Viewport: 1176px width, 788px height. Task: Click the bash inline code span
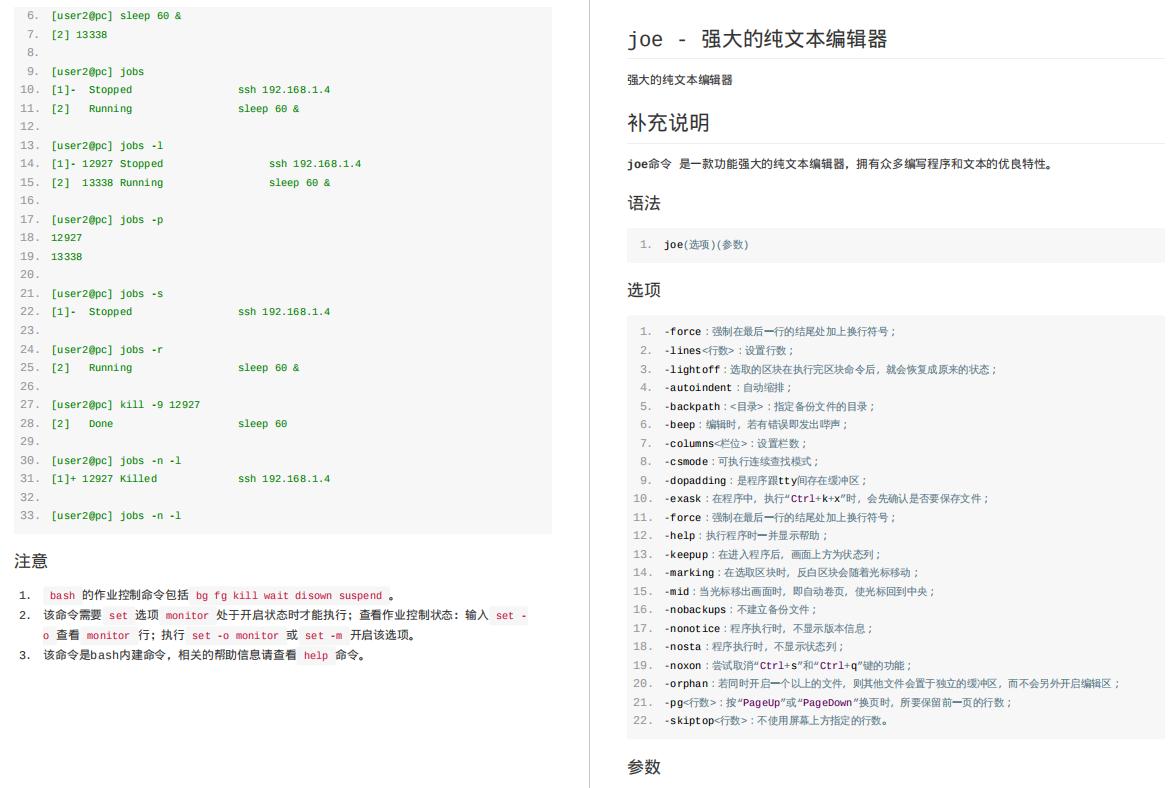[x=62, y=597]
